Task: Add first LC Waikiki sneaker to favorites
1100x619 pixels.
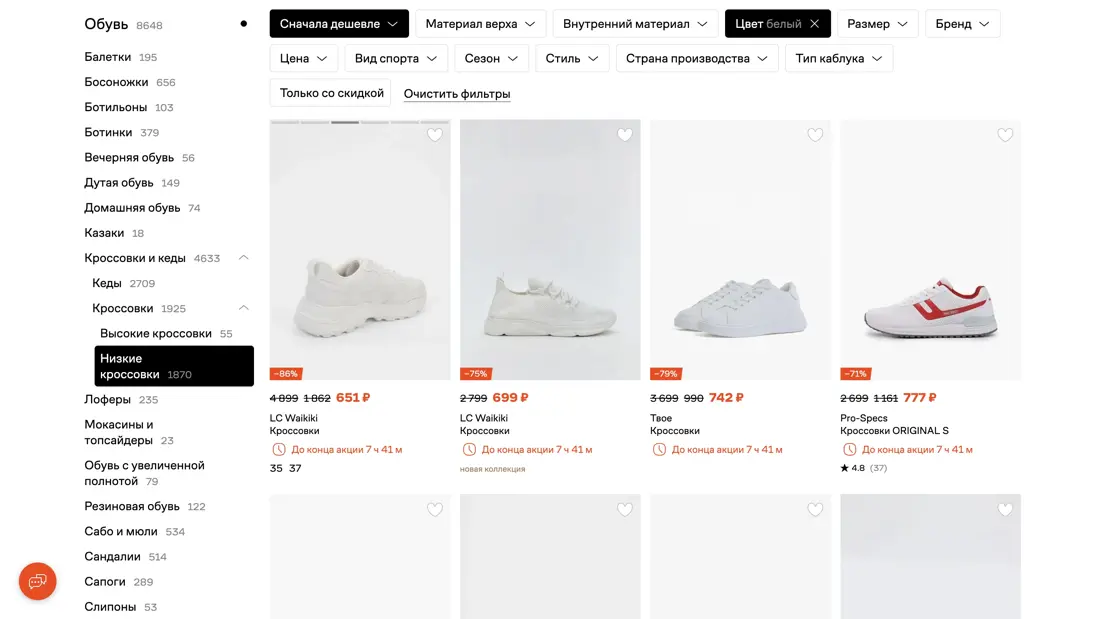Action: (x=435, y=135)
